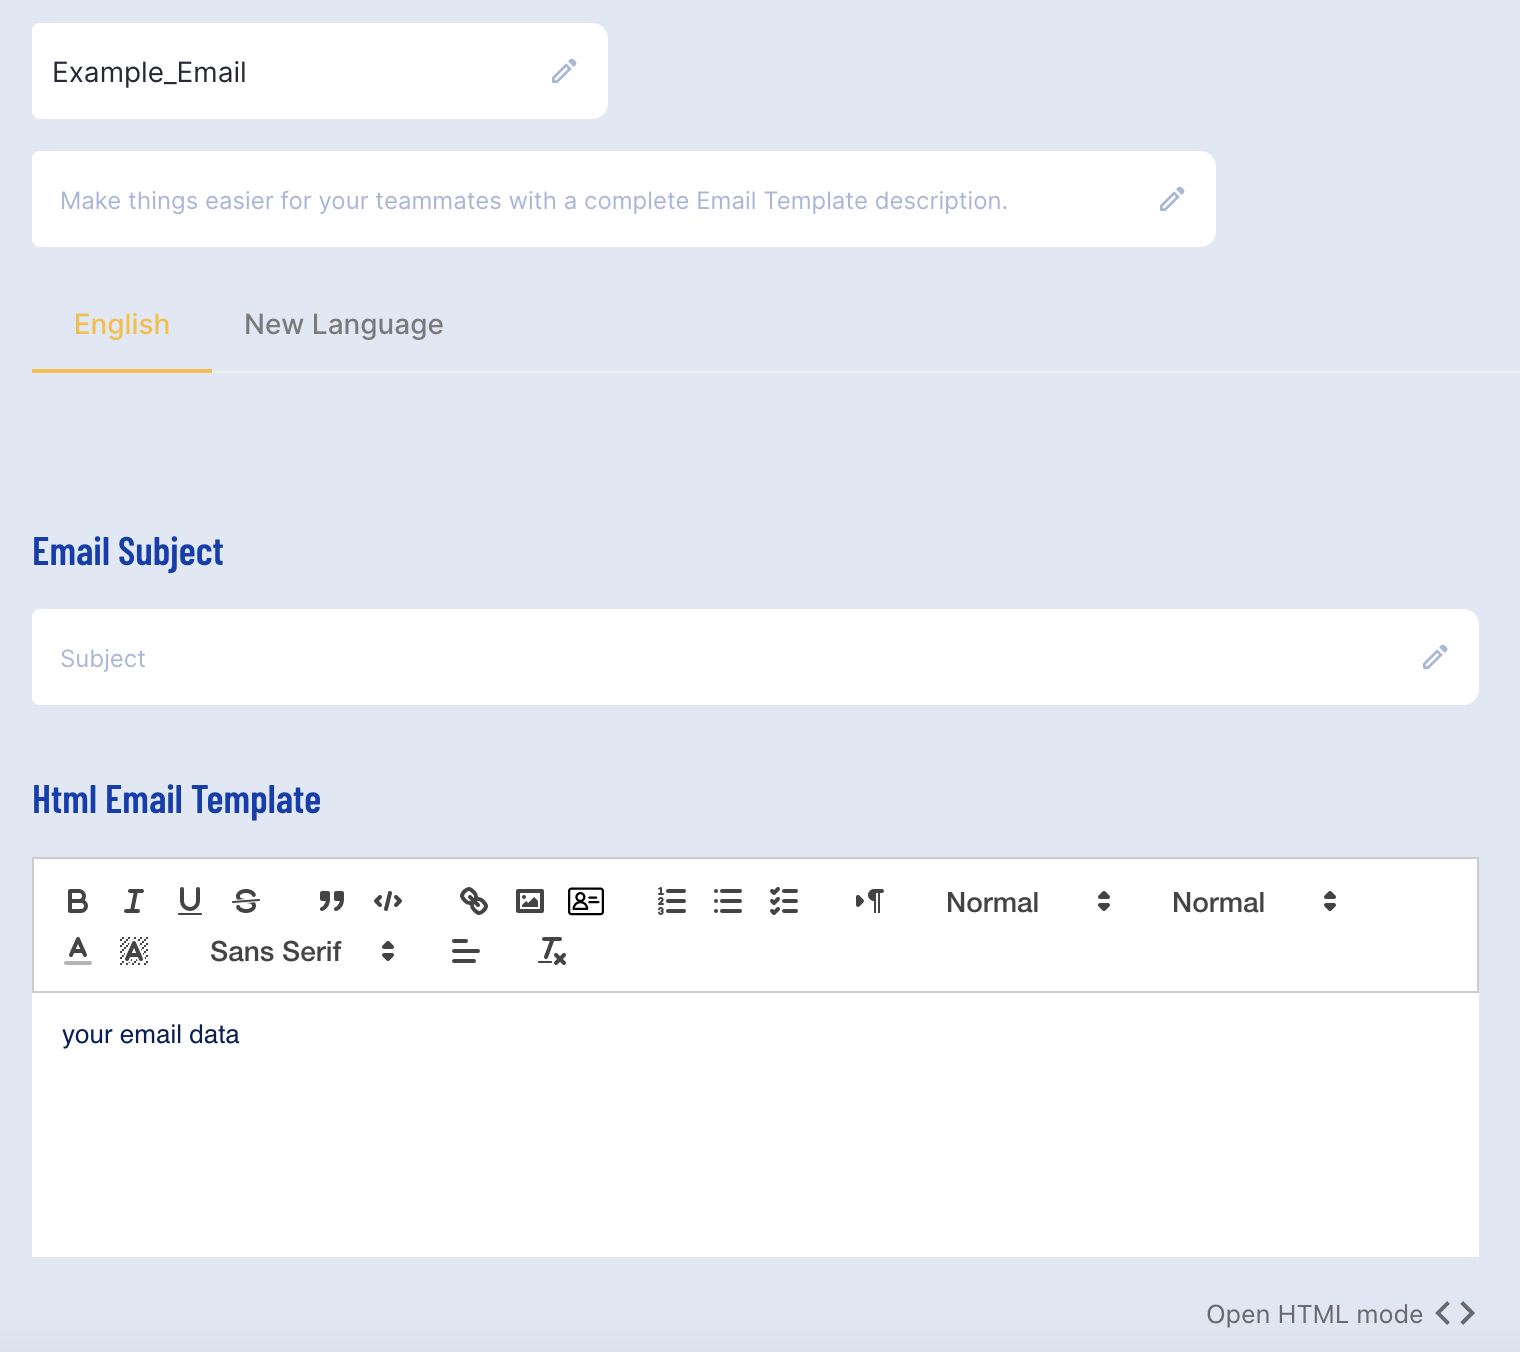Toggle italic formatting in editor toolbar
The width and height of the screenshot is (1520, 1352).
point(133,901)
